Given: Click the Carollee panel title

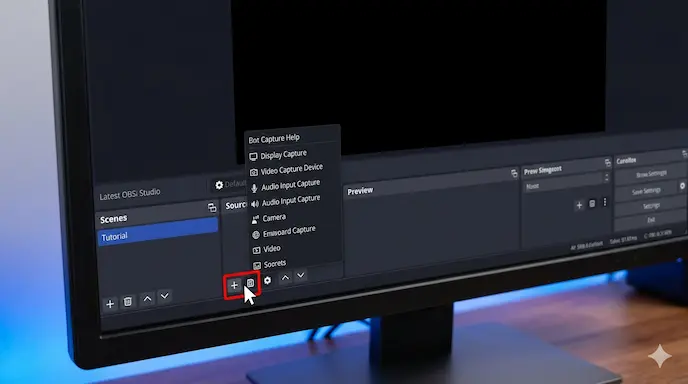Looking at the screenshot, I should [626, 161].
